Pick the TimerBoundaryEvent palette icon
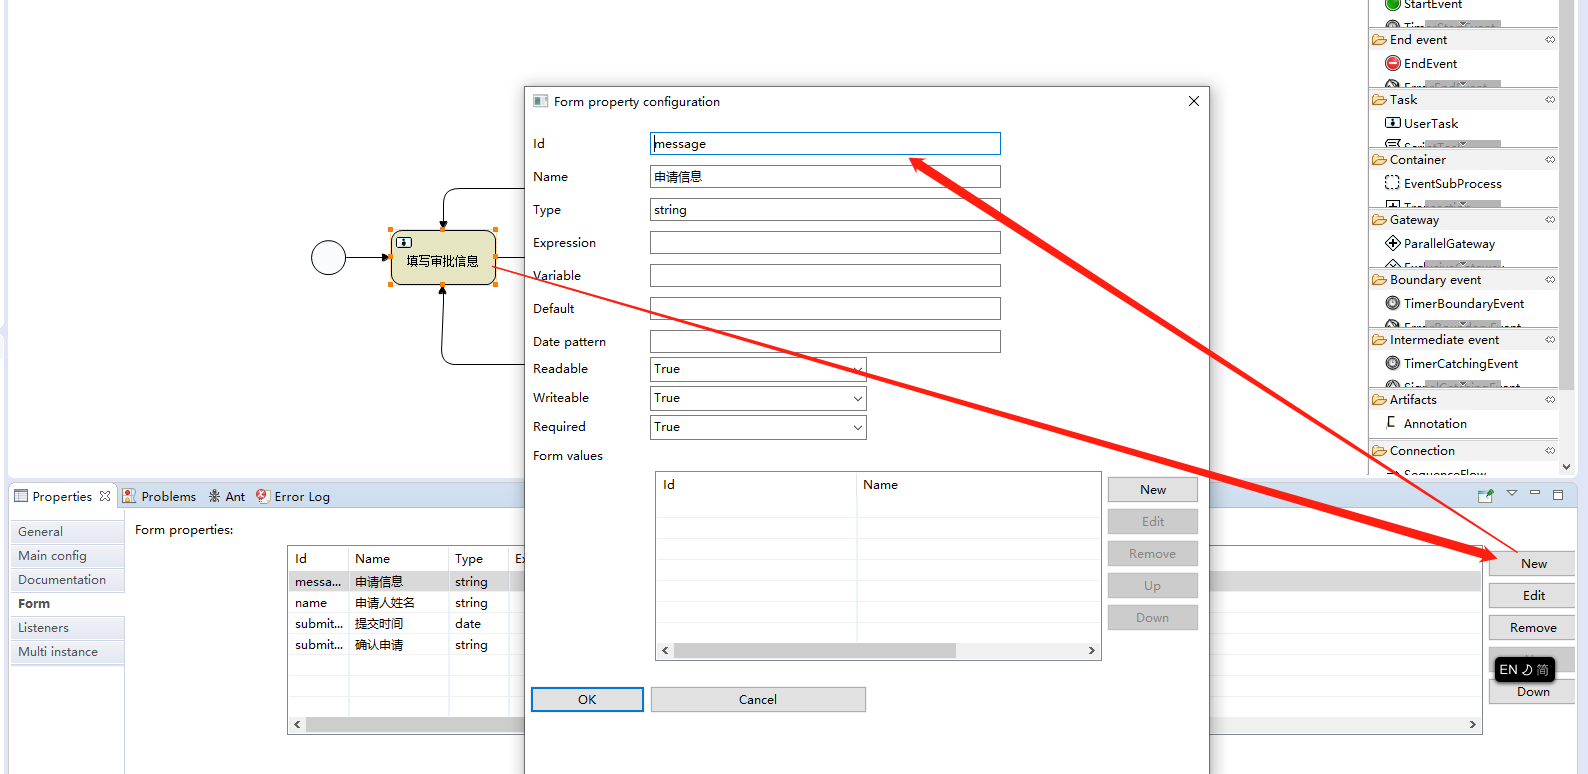 [1392, 303]
